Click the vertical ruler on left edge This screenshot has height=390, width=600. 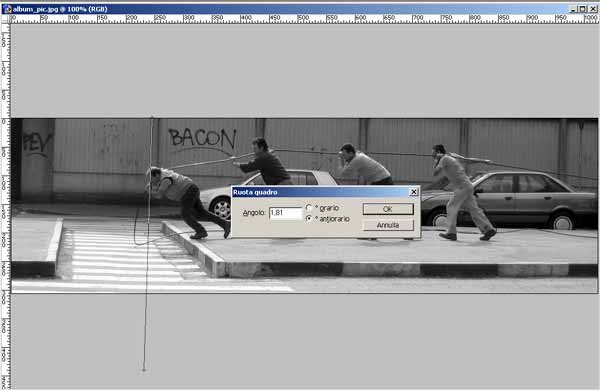(5, 206)
